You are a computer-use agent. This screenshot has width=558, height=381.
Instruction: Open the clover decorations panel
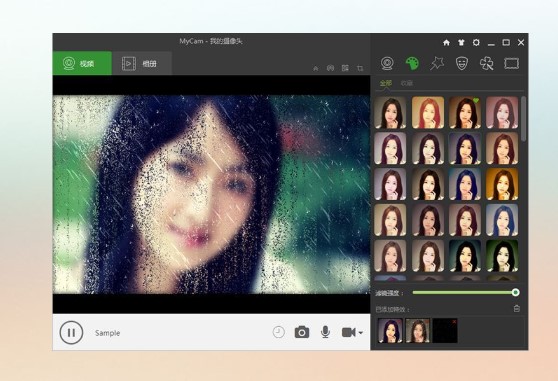486,63
